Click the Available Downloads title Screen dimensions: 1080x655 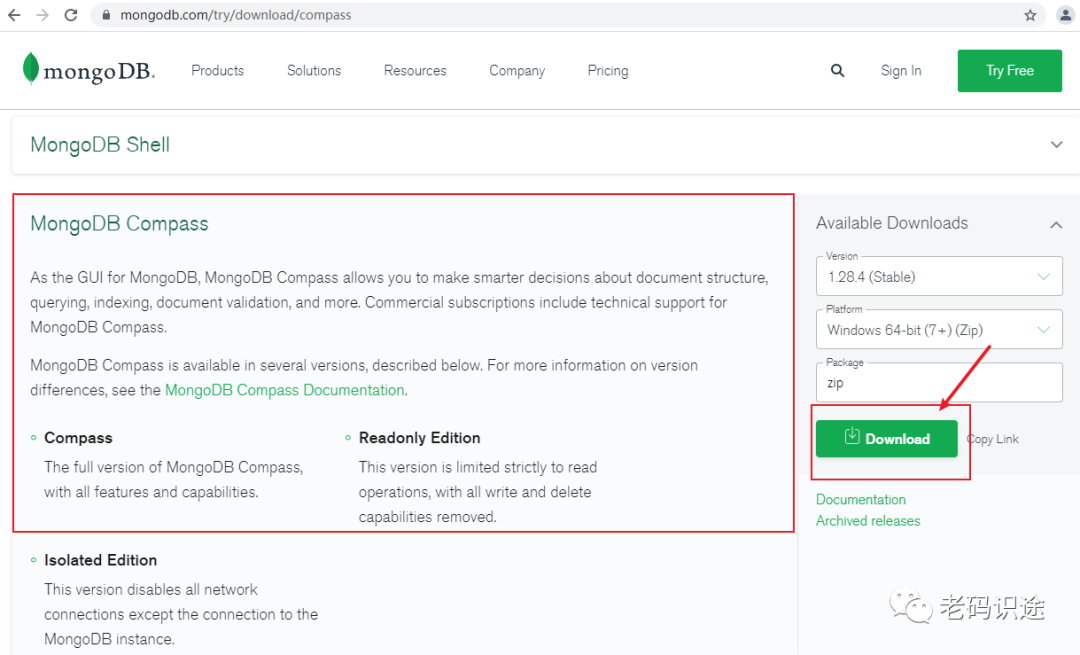(x=892, y=223)
